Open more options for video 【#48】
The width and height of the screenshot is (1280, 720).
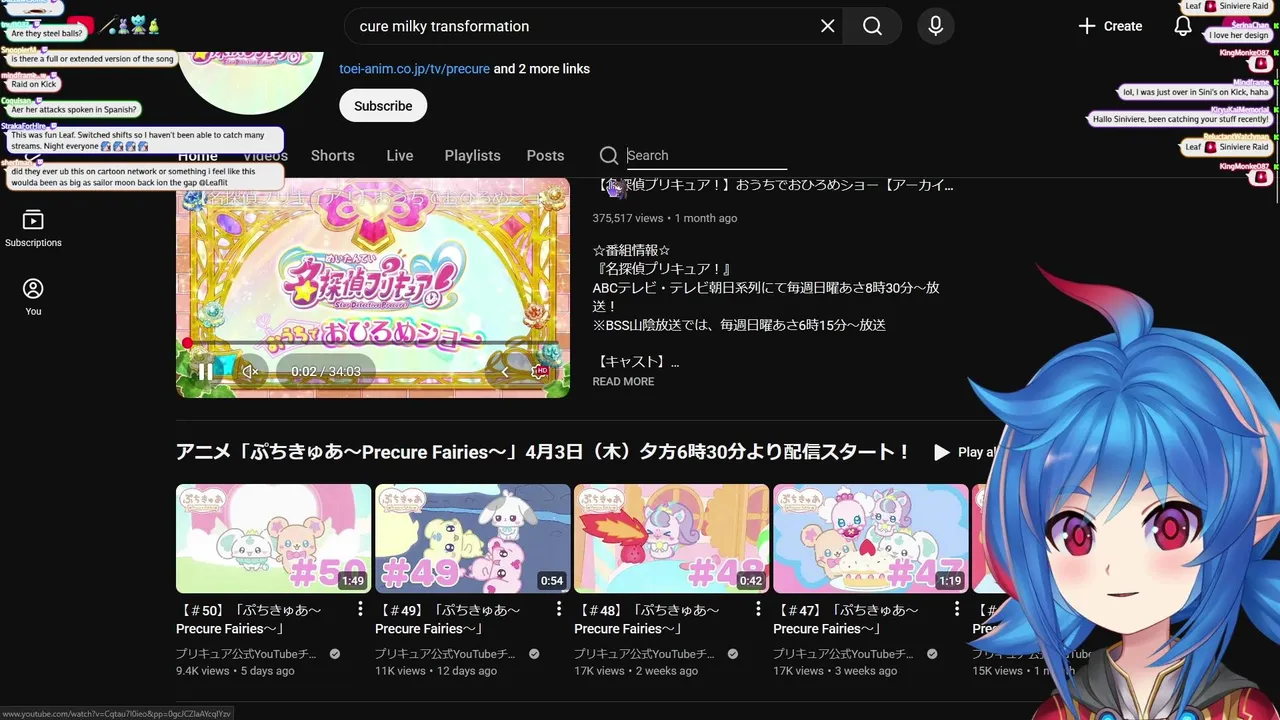click(758, 609)
